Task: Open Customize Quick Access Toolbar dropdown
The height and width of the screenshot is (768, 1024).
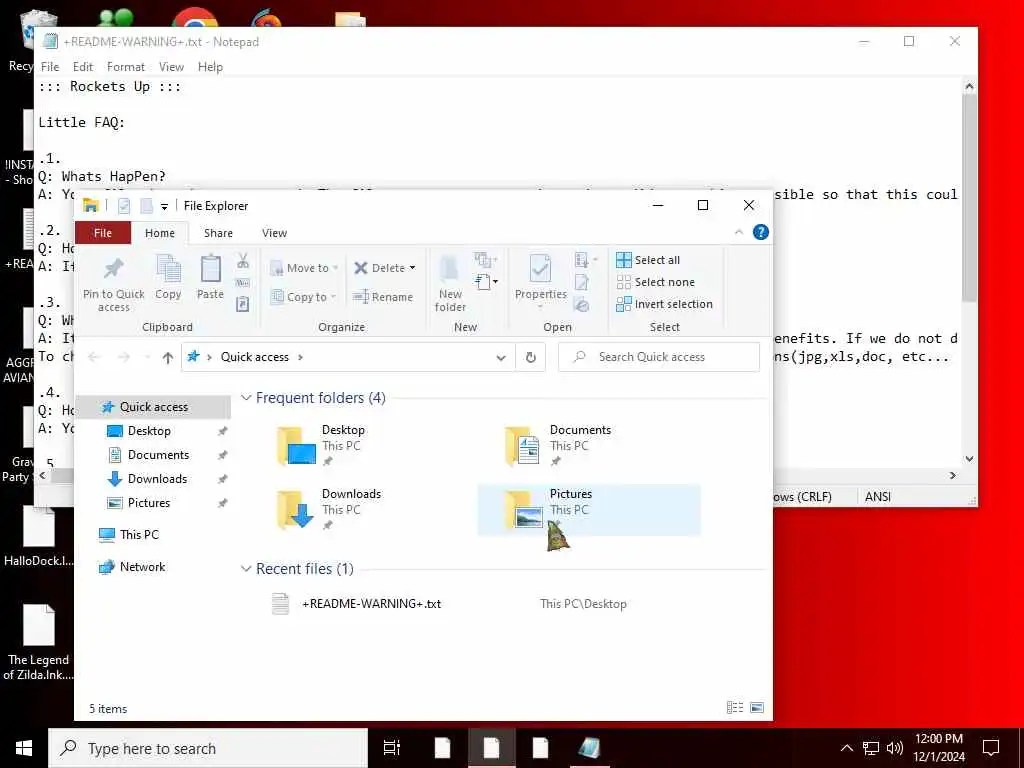Action: 165,206
